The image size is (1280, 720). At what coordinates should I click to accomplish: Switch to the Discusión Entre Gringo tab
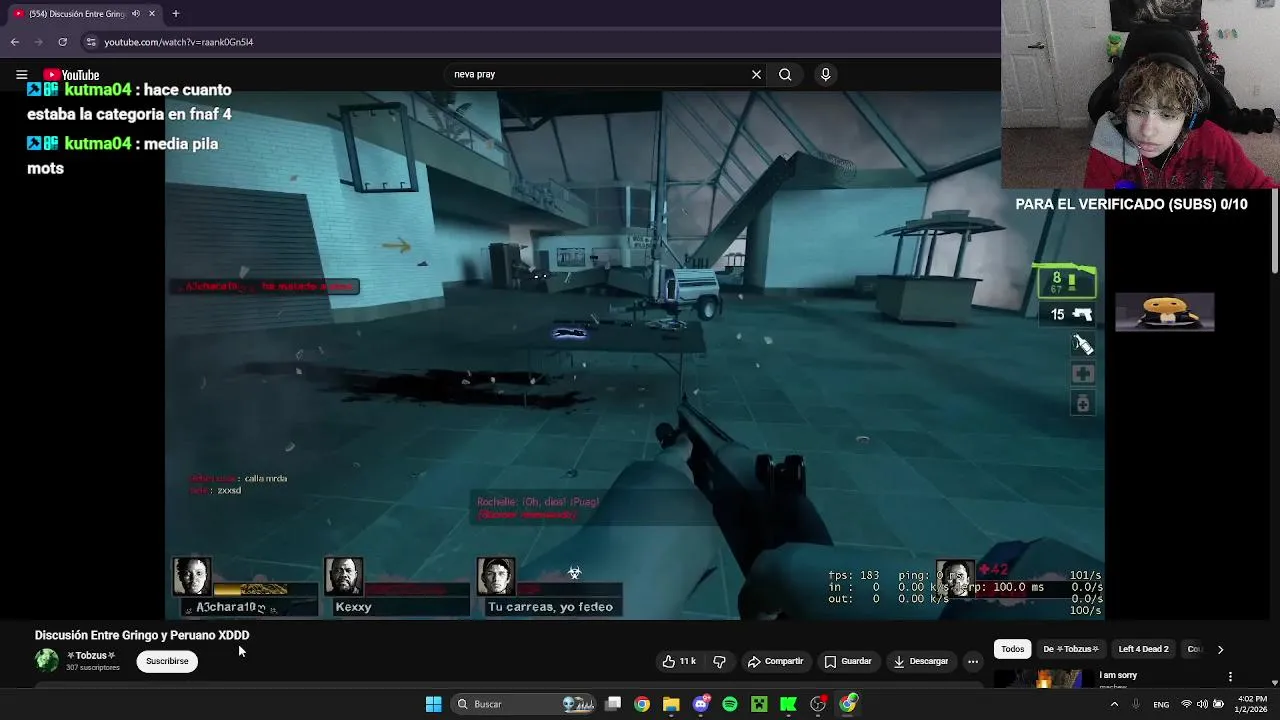(x=84, y=14)
